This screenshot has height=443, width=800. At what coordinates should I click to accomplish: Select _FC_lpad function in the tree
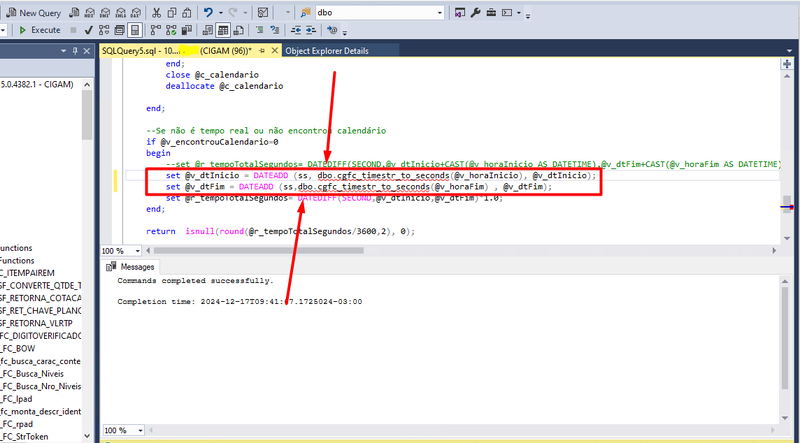16,399
